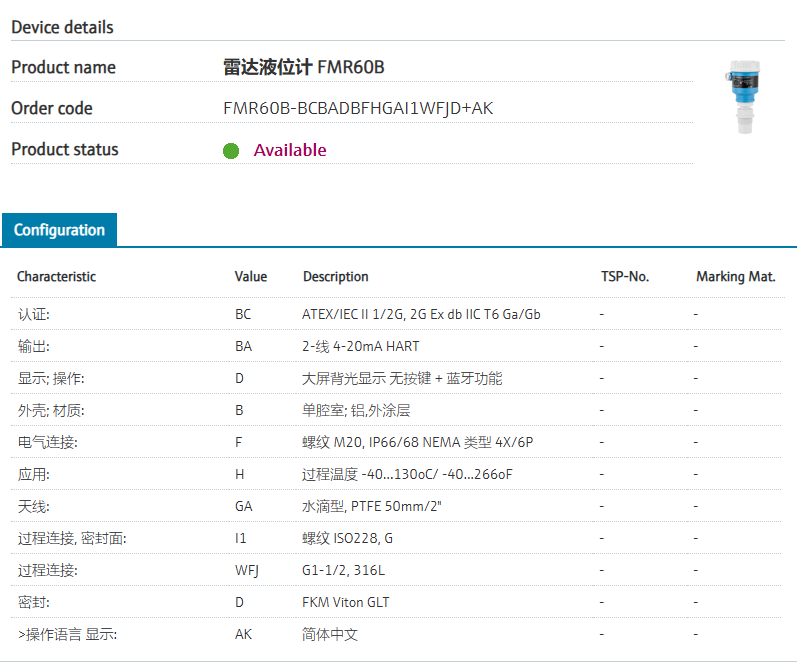Click the Characteristic column header
This screenshot has width=797, height=662.
point(56,276)
